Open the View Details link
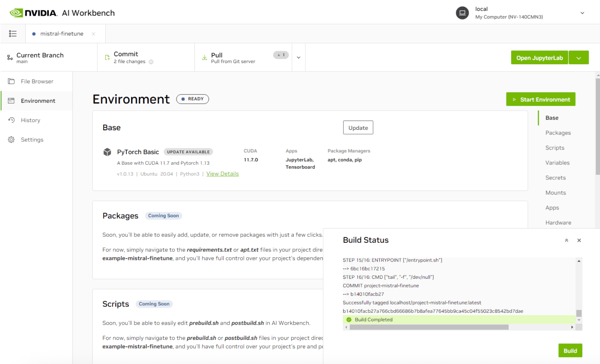The image size is (600, 364). click(222, 174)
